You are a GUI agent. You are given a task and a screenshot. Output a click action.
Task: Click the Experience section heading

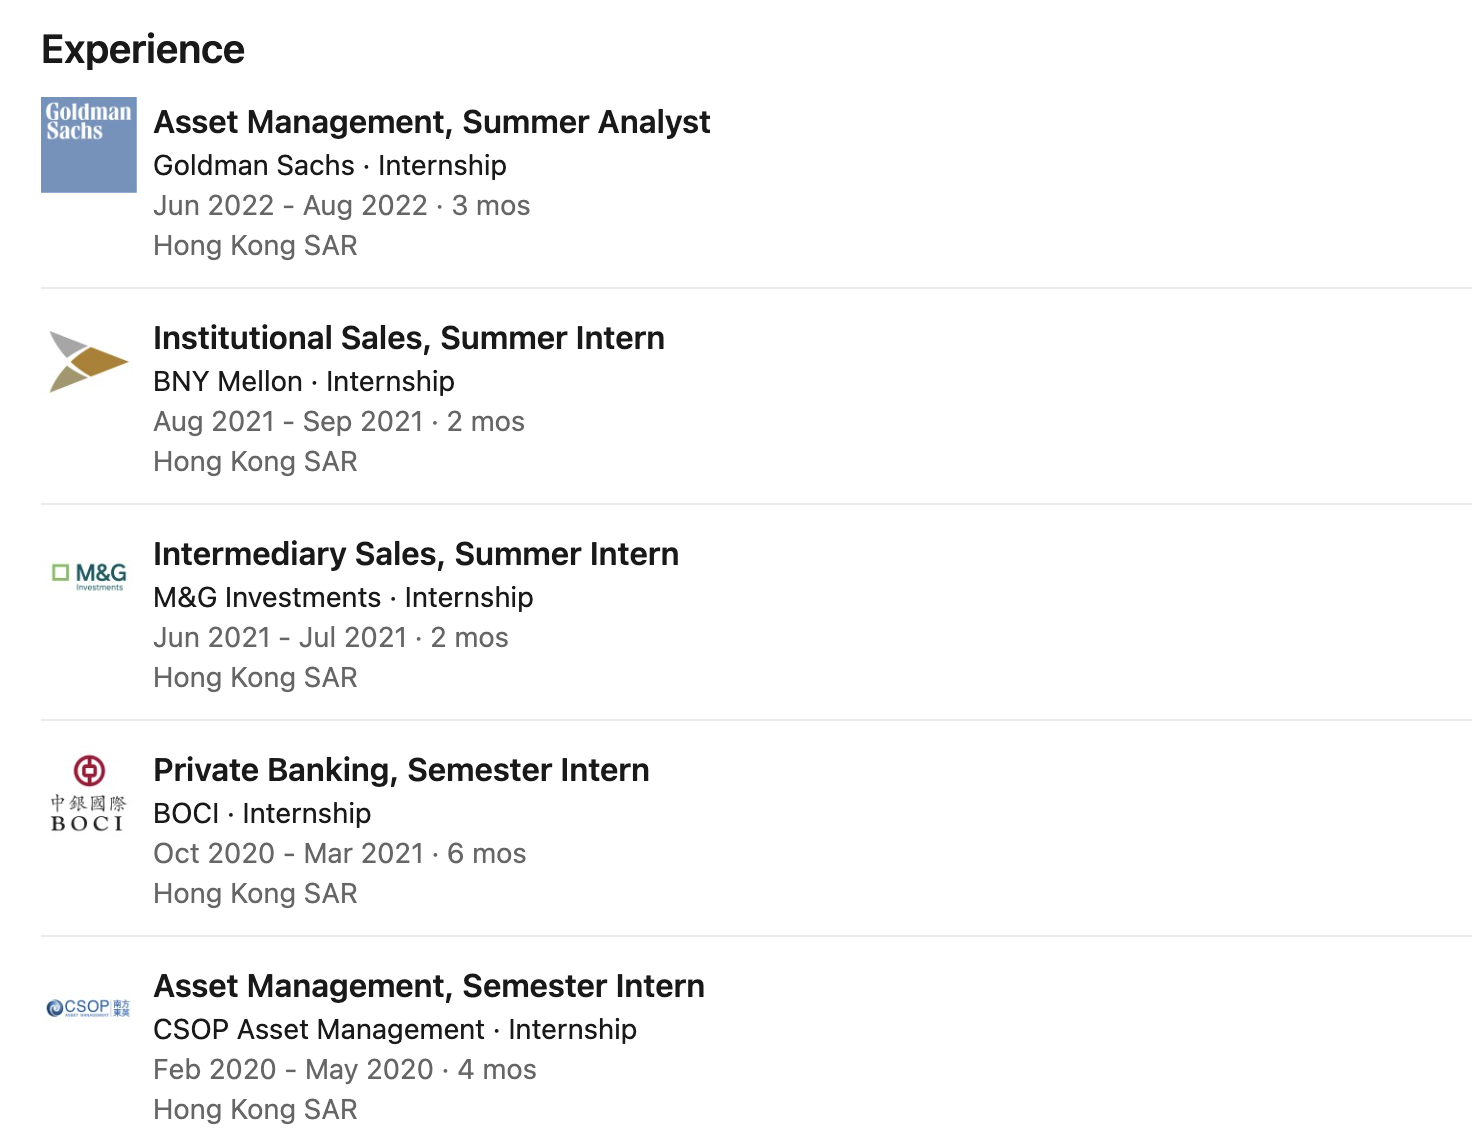click(x=143, y=49)
